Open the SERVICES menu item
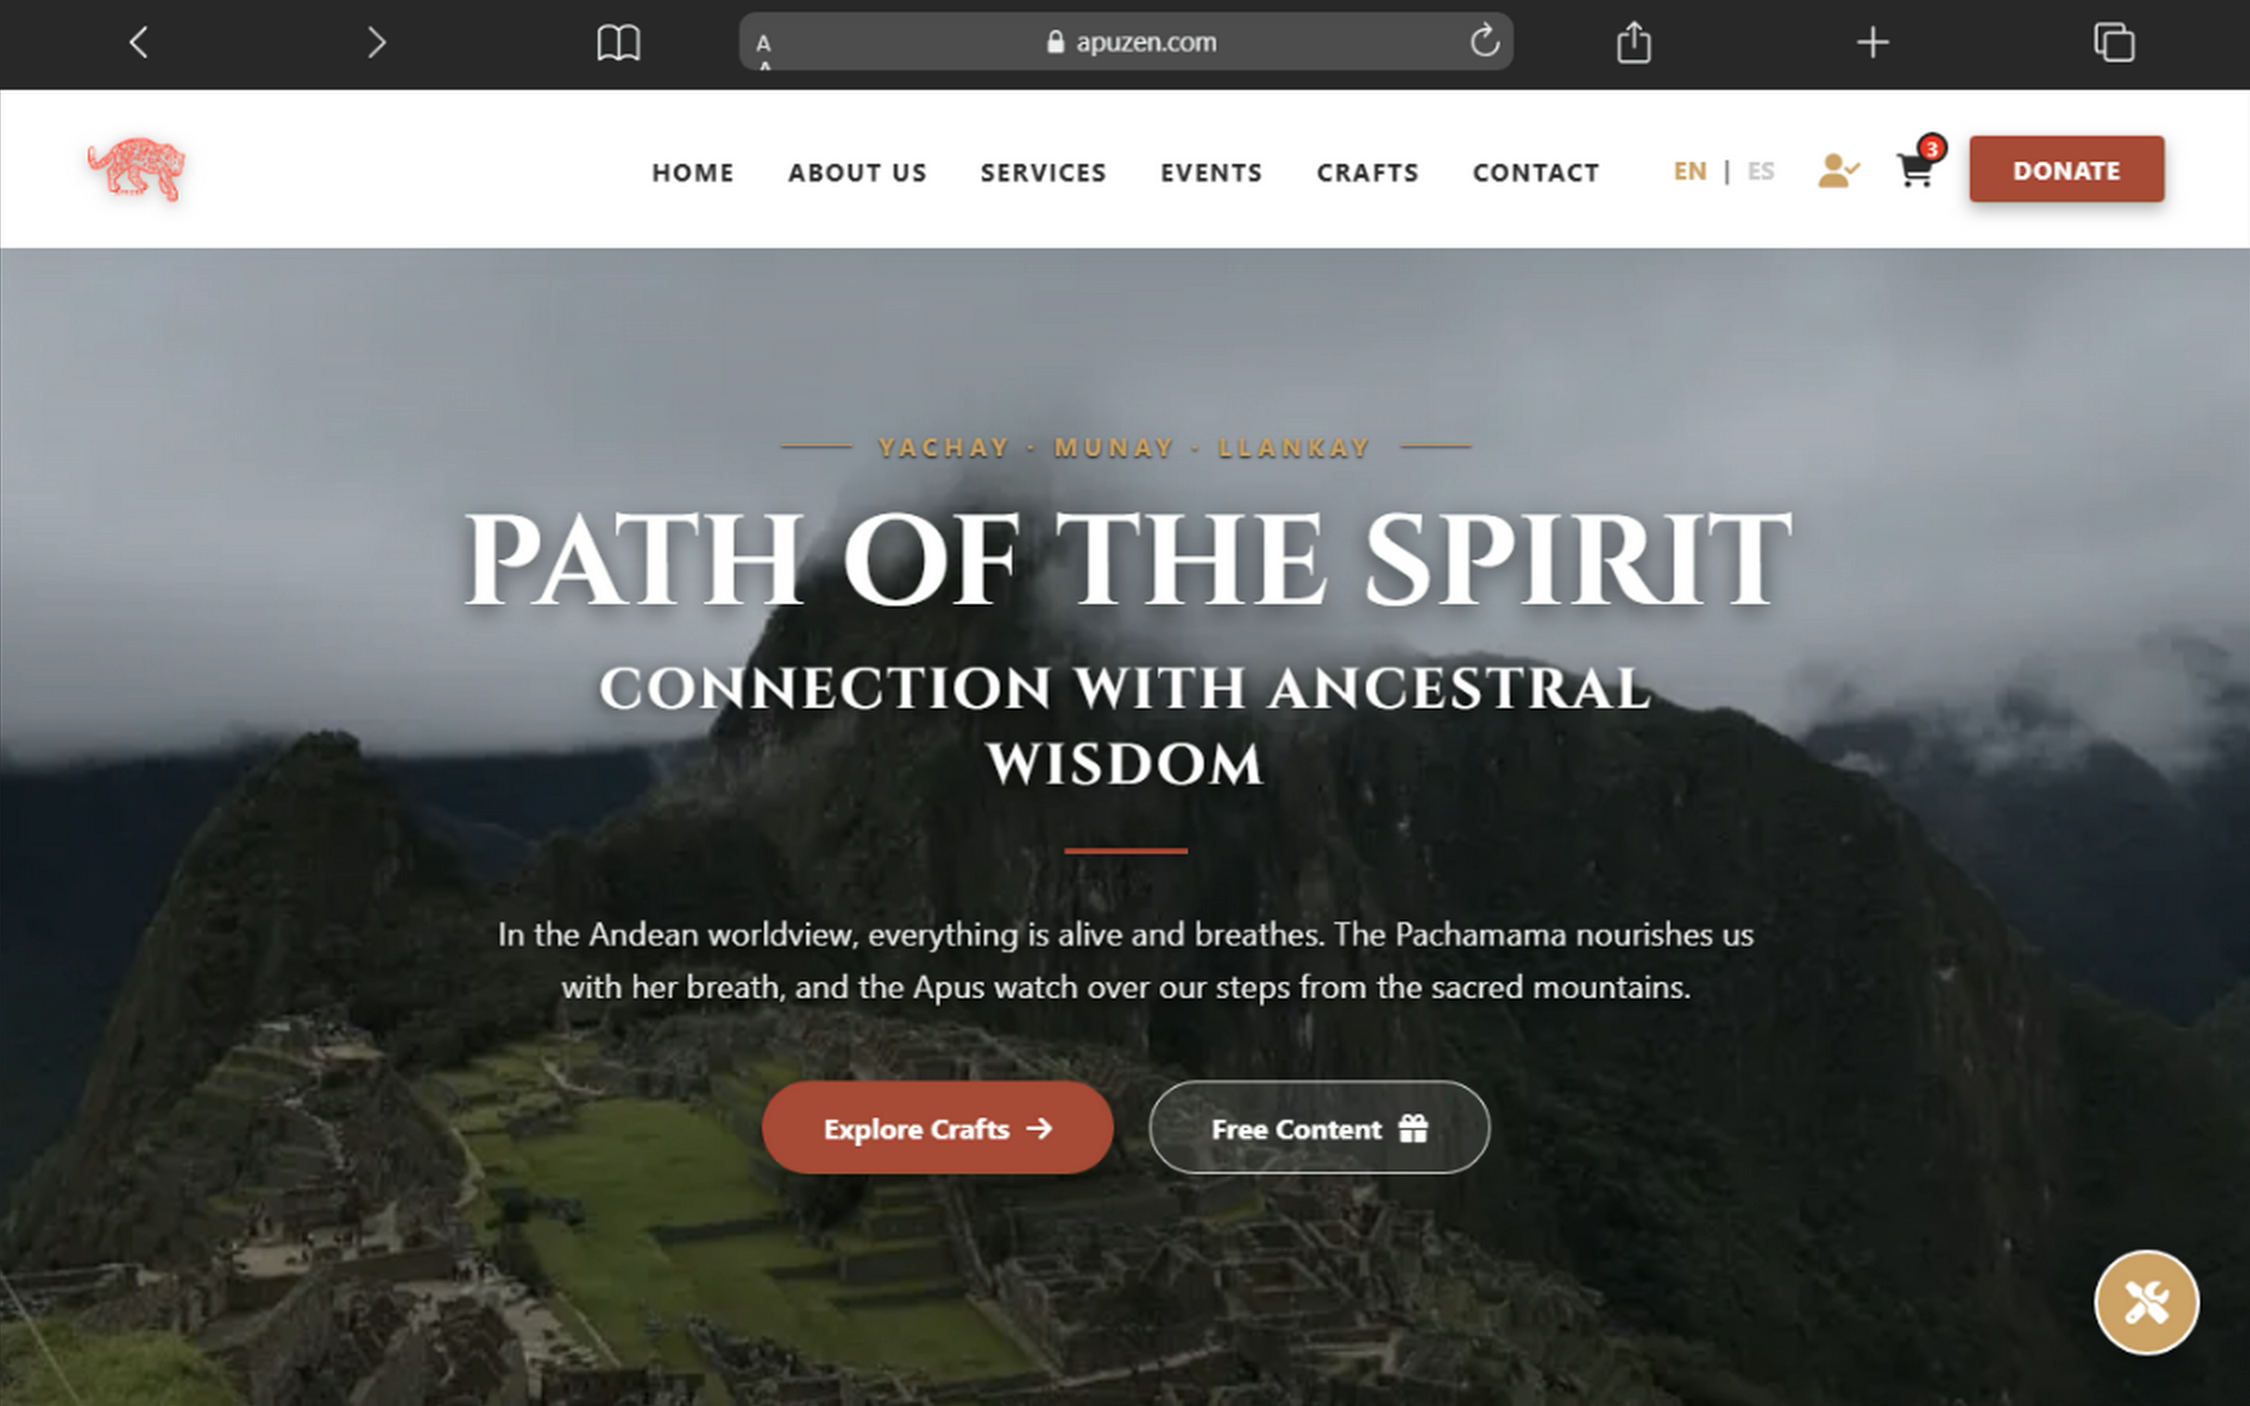 pos(1043,172)
